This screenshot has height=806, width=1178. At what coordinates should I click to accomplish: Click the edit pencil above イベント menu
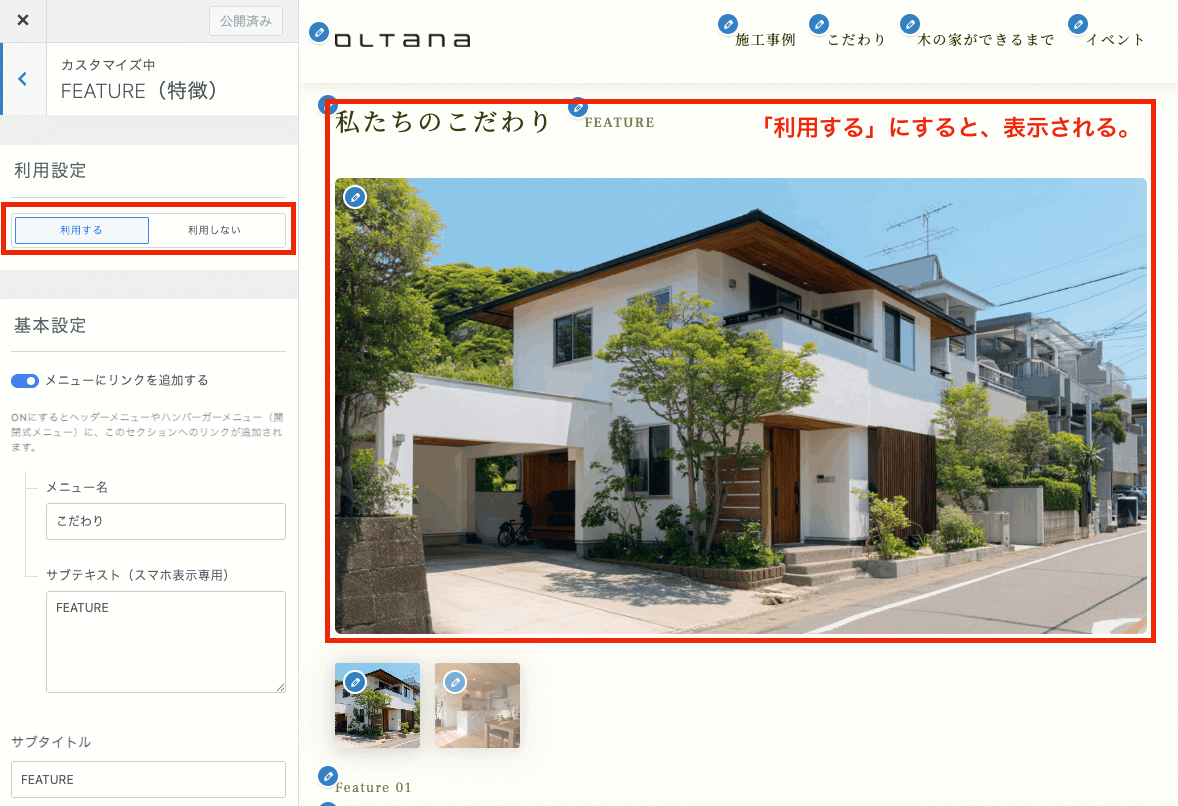tap(1078, 24)
